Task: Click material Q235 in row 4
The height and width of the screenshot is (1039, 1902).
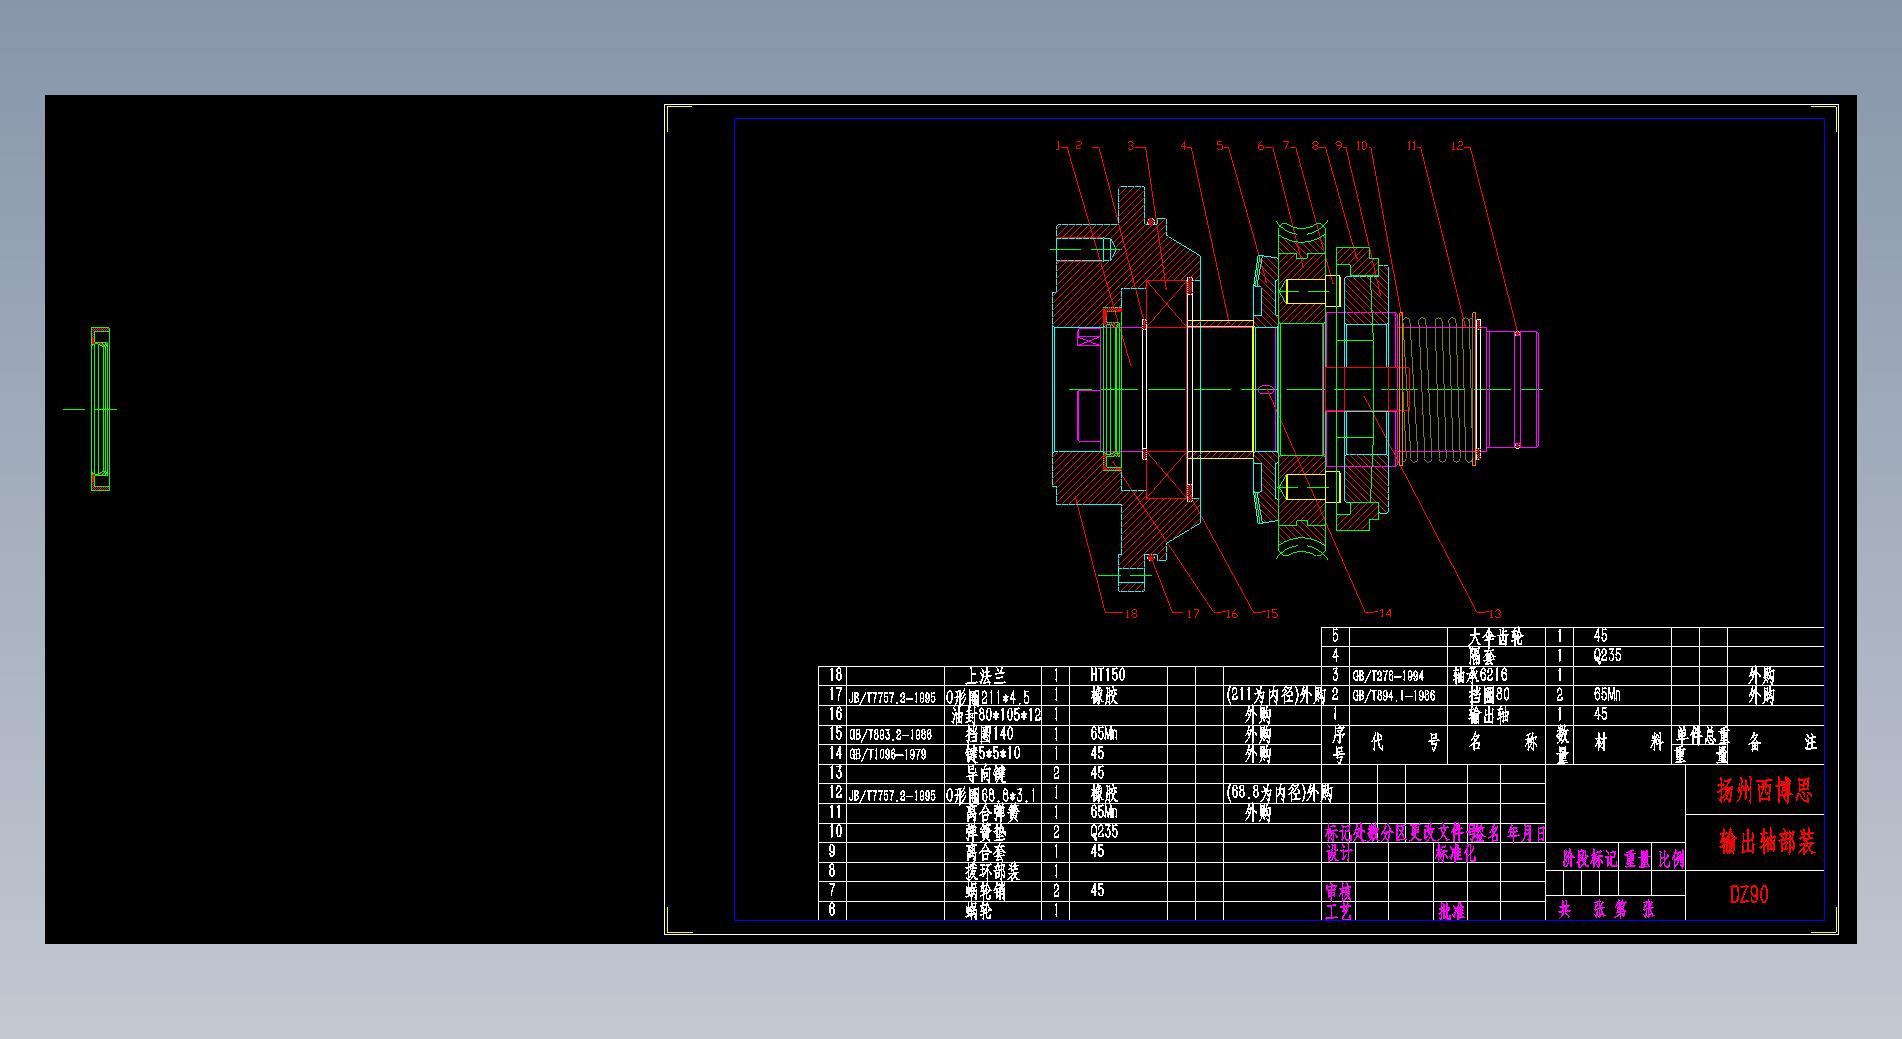Action: pos(1607,656)
